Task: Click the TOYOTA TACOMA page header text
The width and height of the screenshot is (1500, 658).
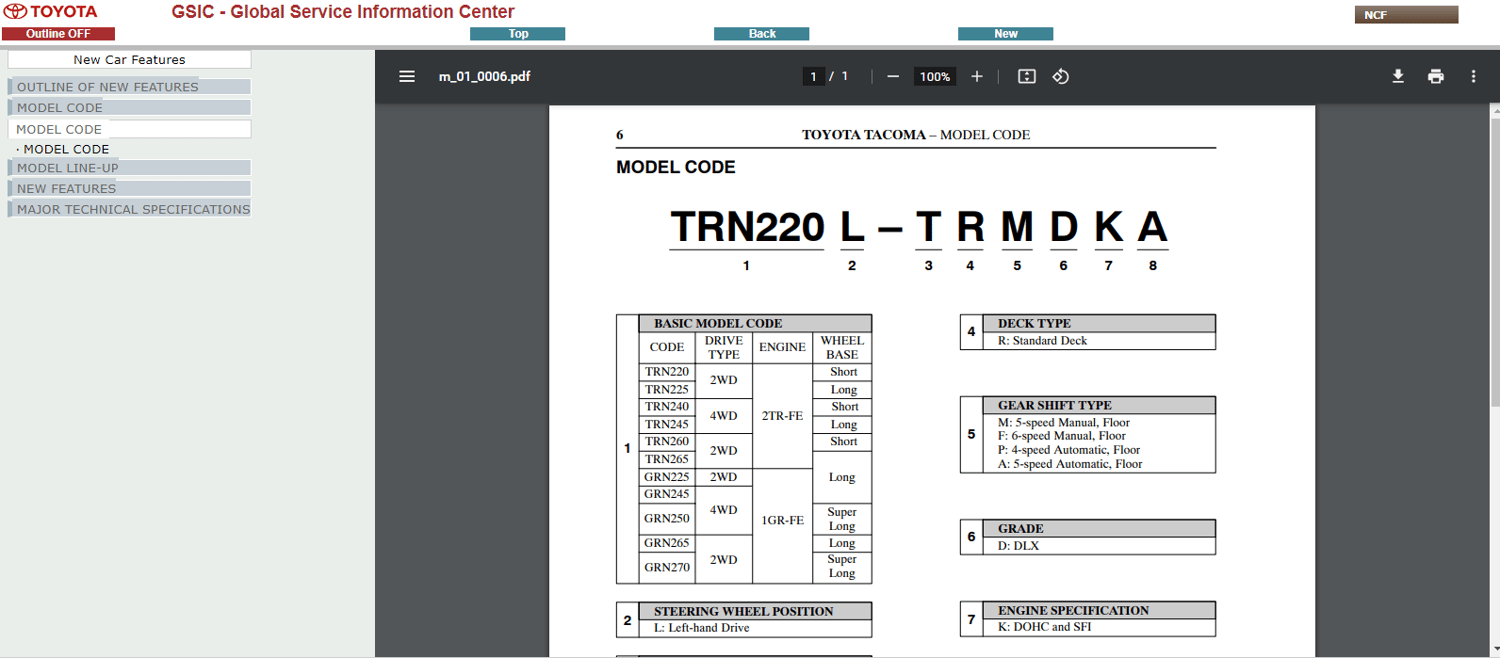Action: coord(916,135)
